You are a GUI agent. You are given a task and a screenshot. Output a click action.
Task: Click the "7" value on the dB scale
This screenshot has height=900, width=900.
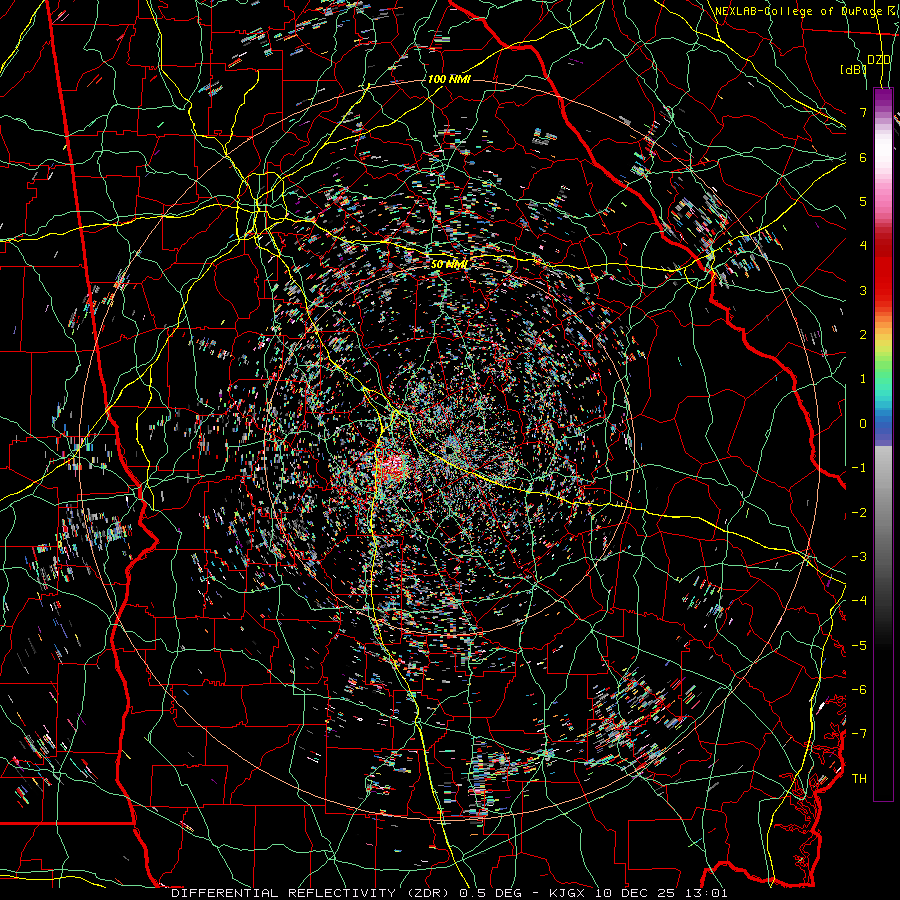pos(863,112)
